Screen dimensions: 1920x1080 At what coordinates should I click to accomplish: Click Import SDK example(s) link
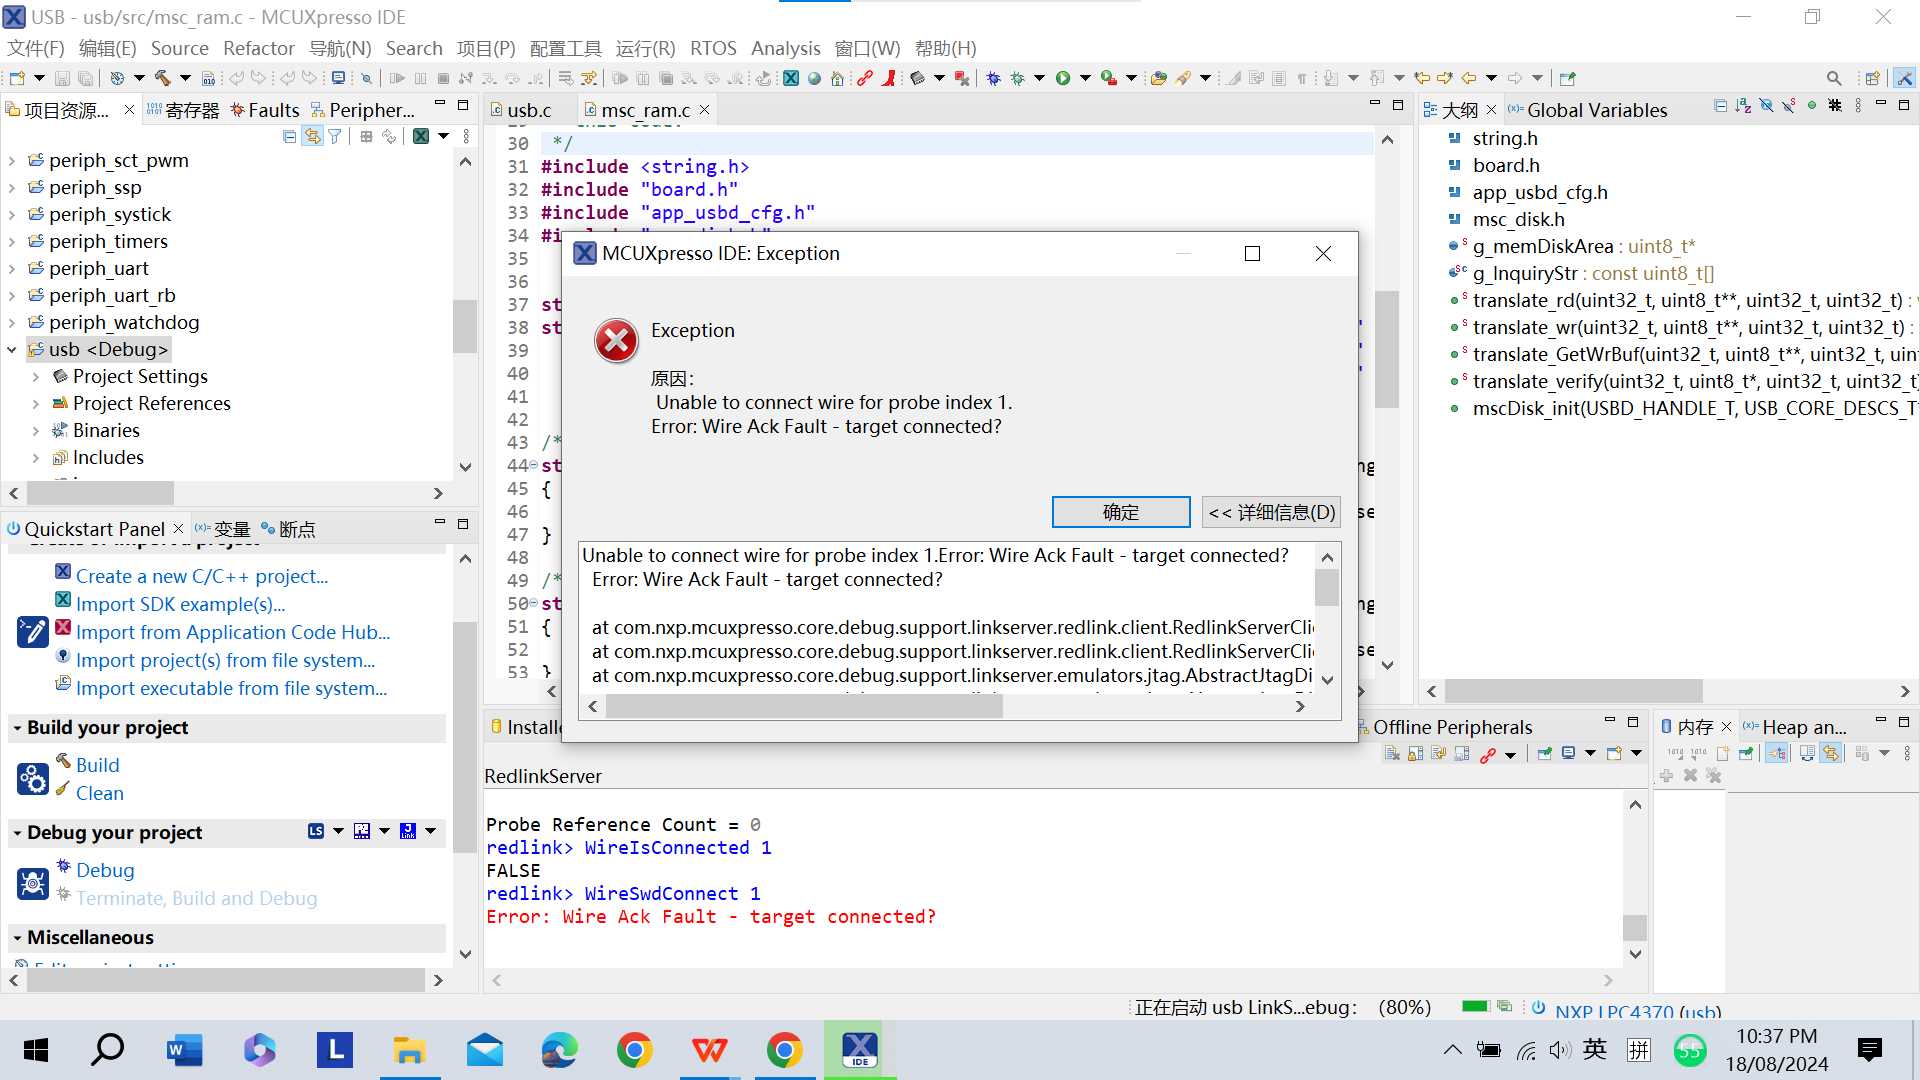pyautogui.click(x=180, y=604)
